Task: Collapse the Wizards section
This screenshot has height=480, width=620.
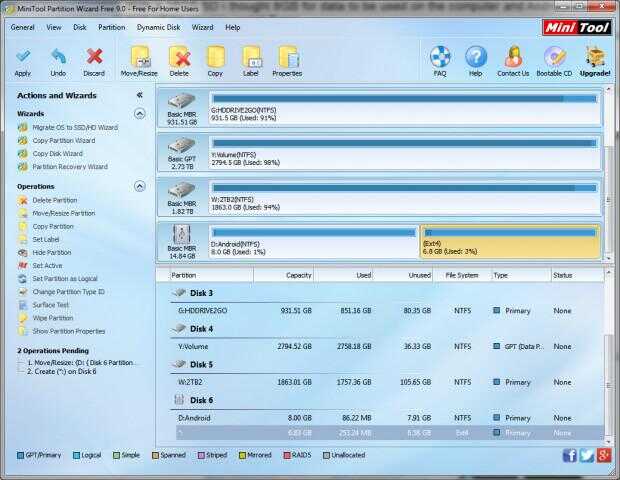Action: pyautogui.click(x=140, y=114)
